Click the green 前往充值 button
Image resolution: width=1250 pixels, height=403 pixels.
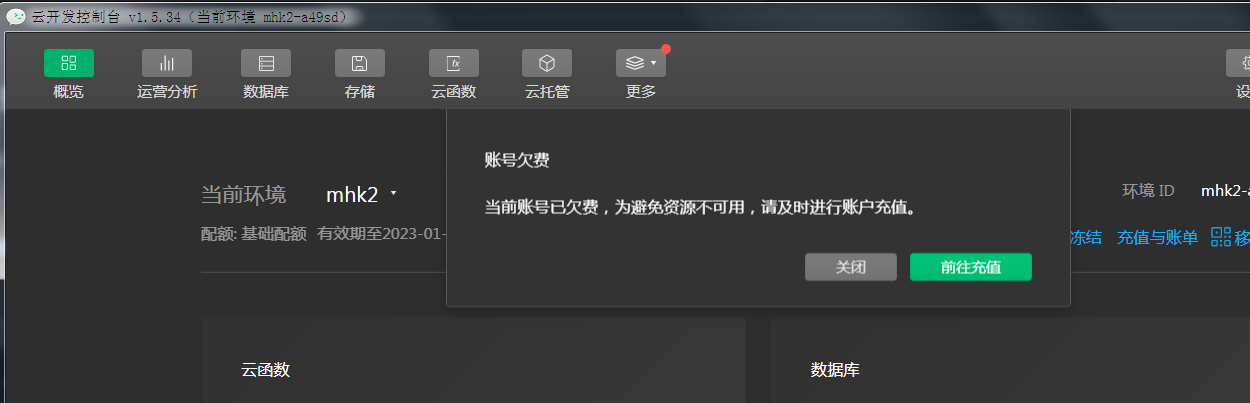pos(971,267)
